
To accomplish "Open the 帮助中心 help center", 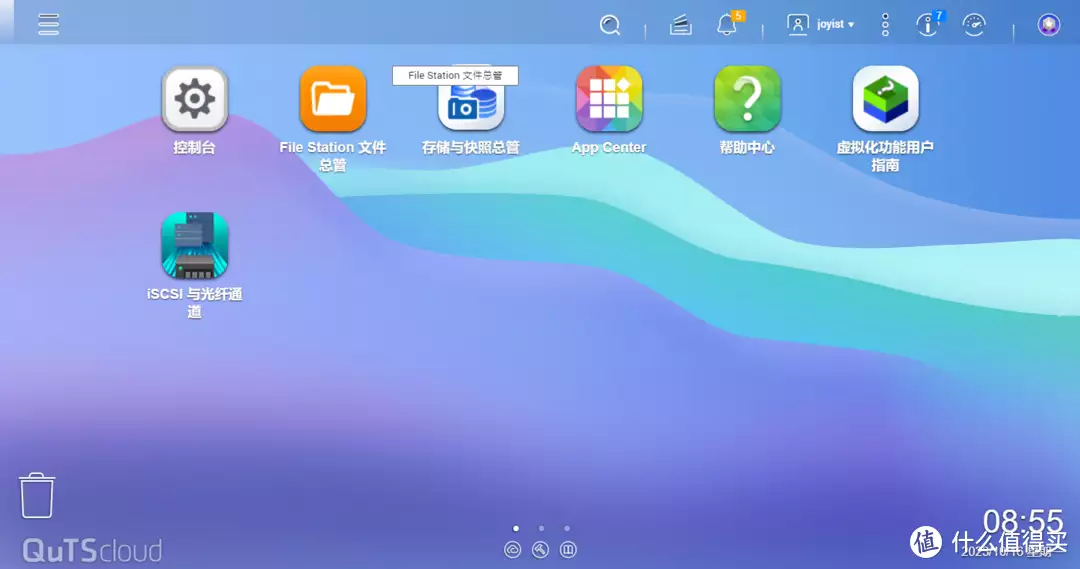I will [747, 99].
